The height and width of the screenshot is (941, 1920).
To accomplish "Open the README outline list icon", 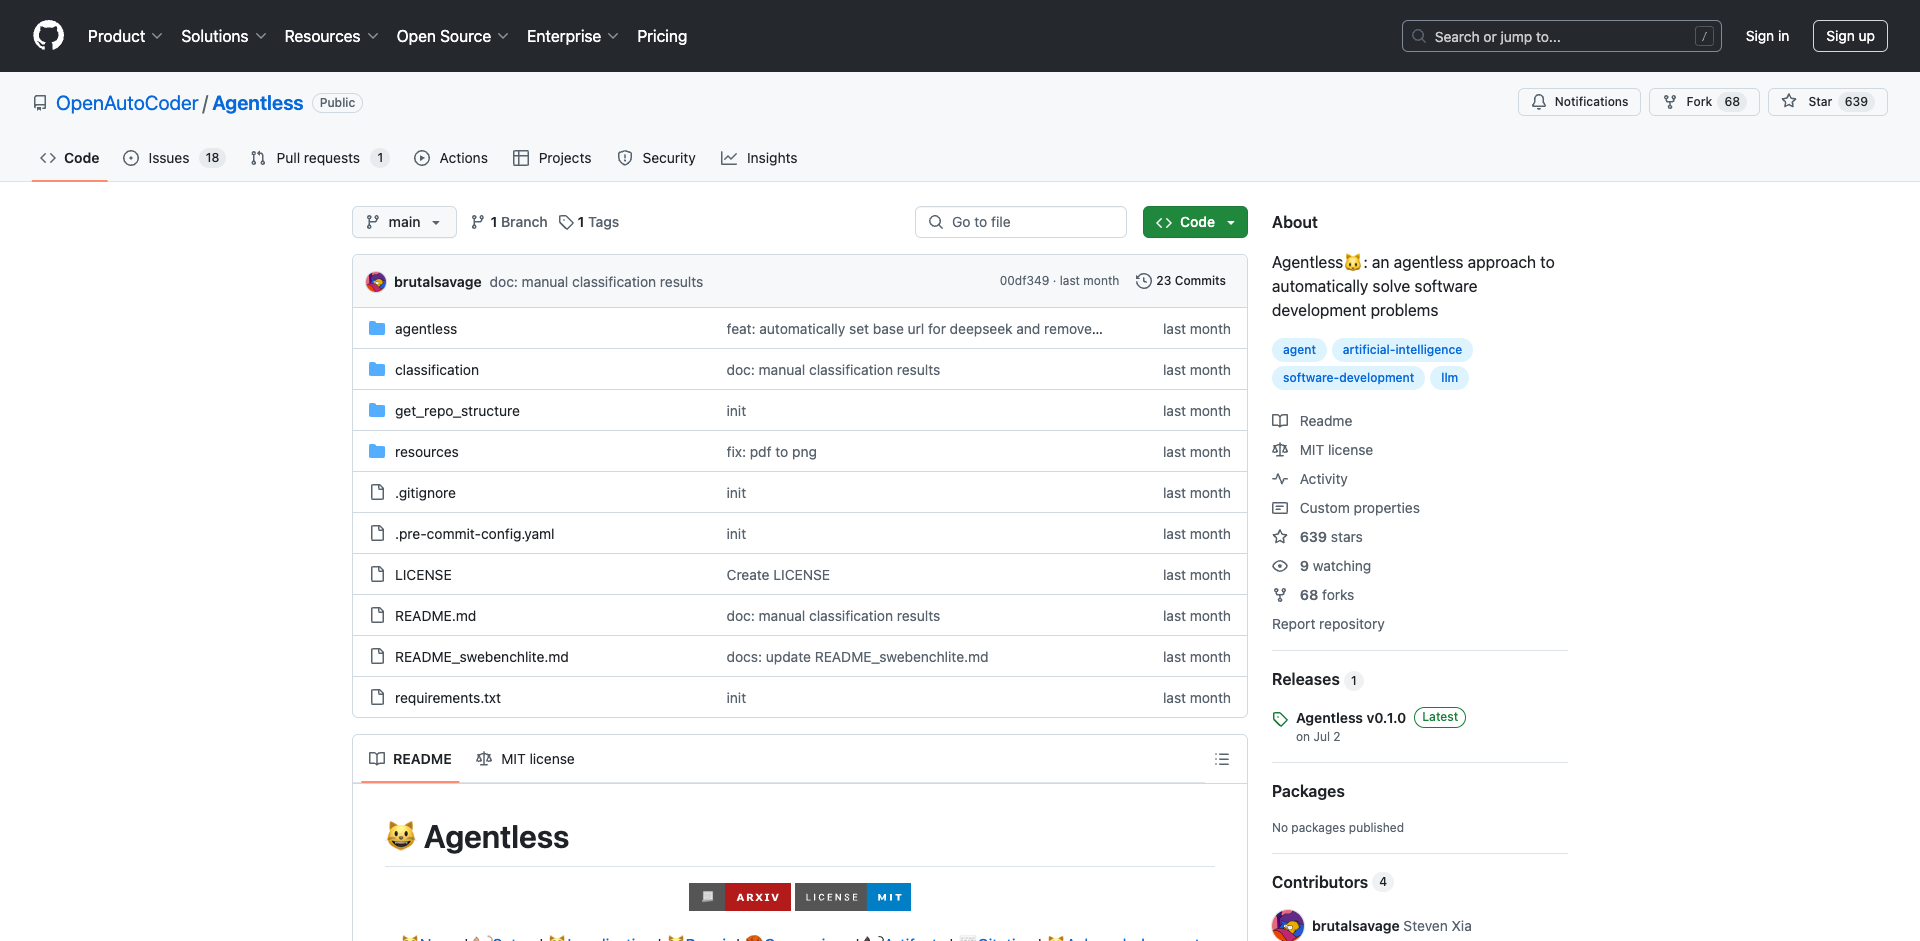I will pyautogui.click(x=1221, y=759).
